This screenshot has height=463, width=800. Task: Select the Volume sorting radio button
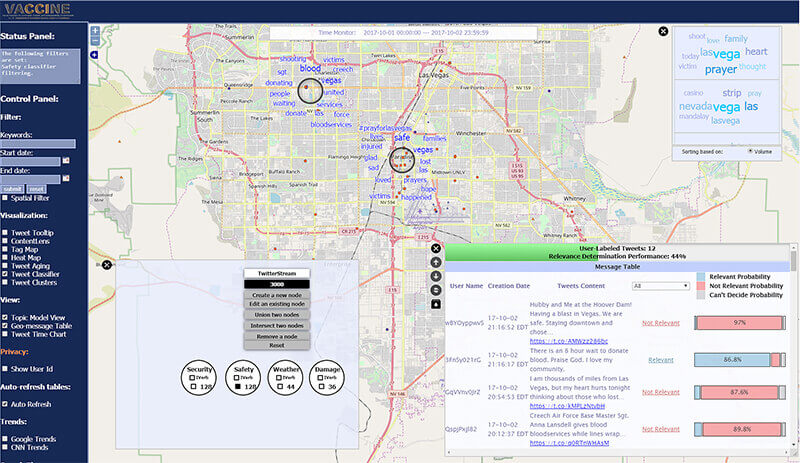pyautogui.click(x=751, y=151)
